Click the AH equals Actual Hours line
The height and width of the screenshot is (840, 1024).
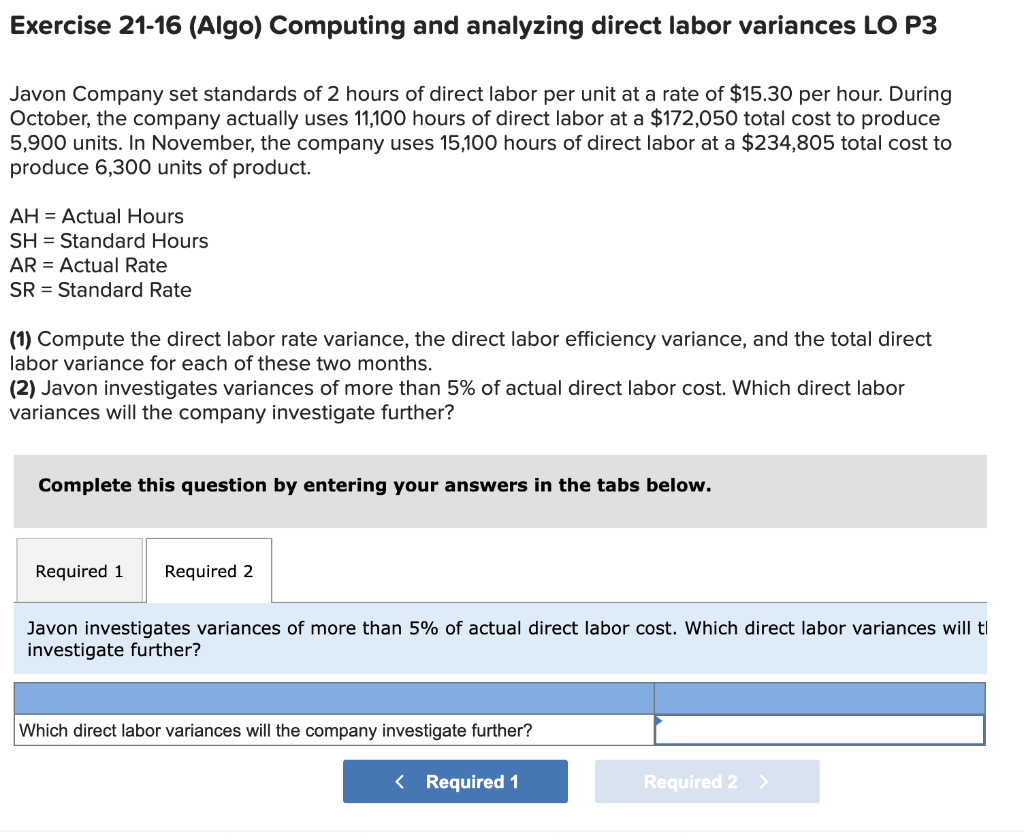[x=96, y=216]
